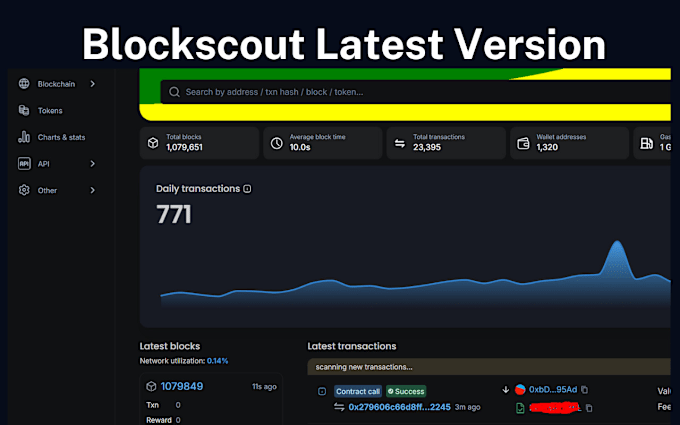The height and width of the screenshot is (425, 680).
Task: Click the Total blocks cube icon
Action: click(153, 143)
